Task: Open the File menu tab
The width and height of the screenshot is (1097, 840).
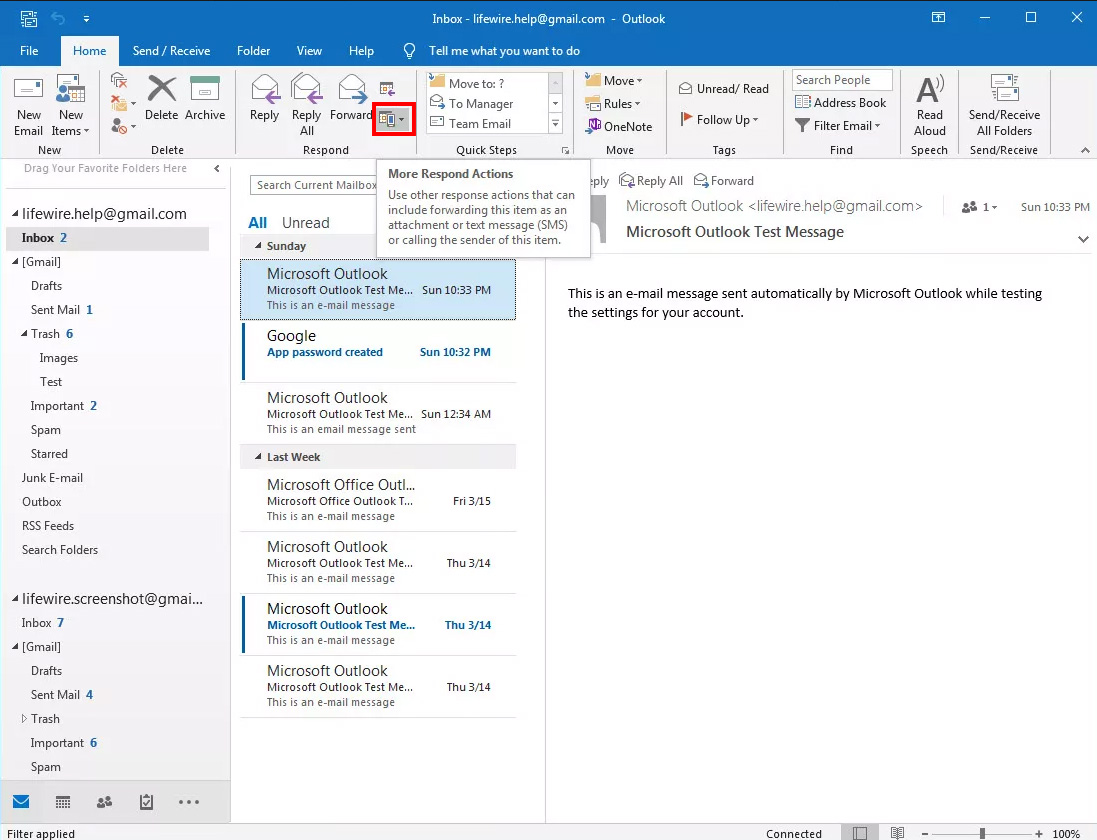Action: click(x=29, y=51)
